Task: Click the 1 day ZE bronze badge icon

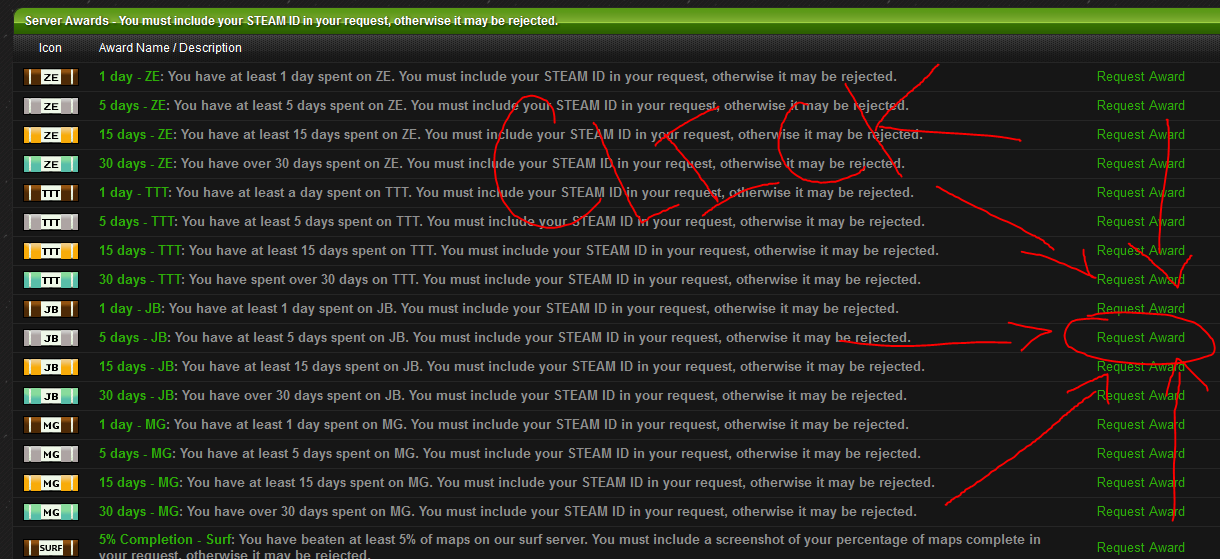Action: coord(50,77)
